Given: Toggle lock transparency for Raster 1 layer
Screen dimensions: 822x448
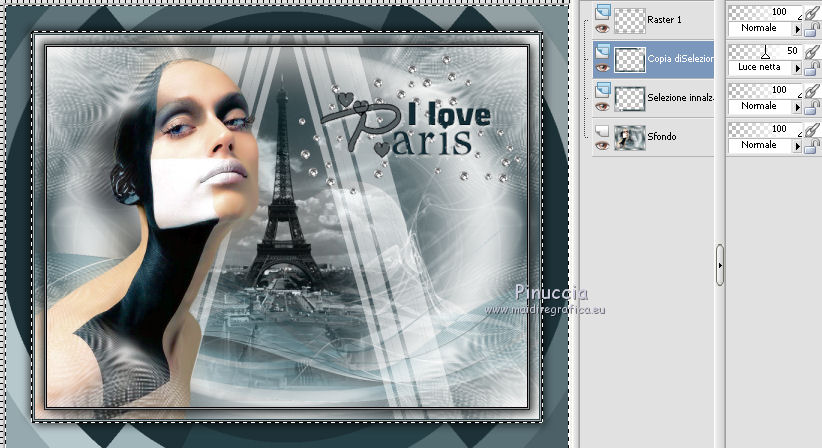Looking at the screenshot, I should [812, 29].
